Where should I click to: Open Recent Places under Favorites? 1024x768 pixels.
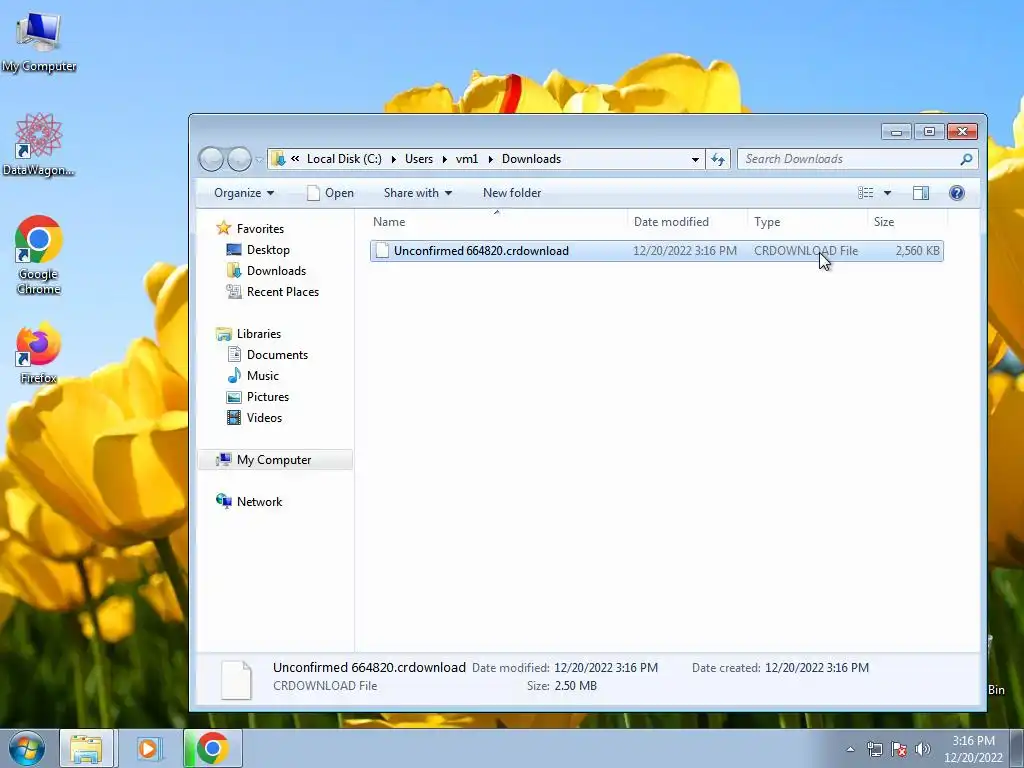[x=283, y=291]
